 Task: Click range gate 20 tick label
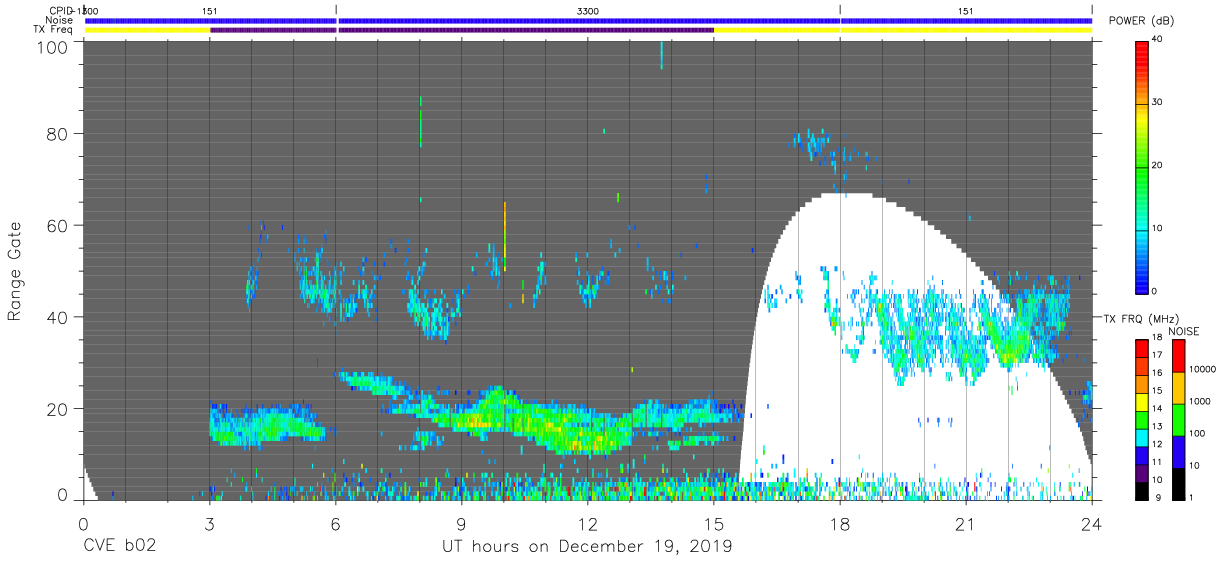tap(58, 409)
